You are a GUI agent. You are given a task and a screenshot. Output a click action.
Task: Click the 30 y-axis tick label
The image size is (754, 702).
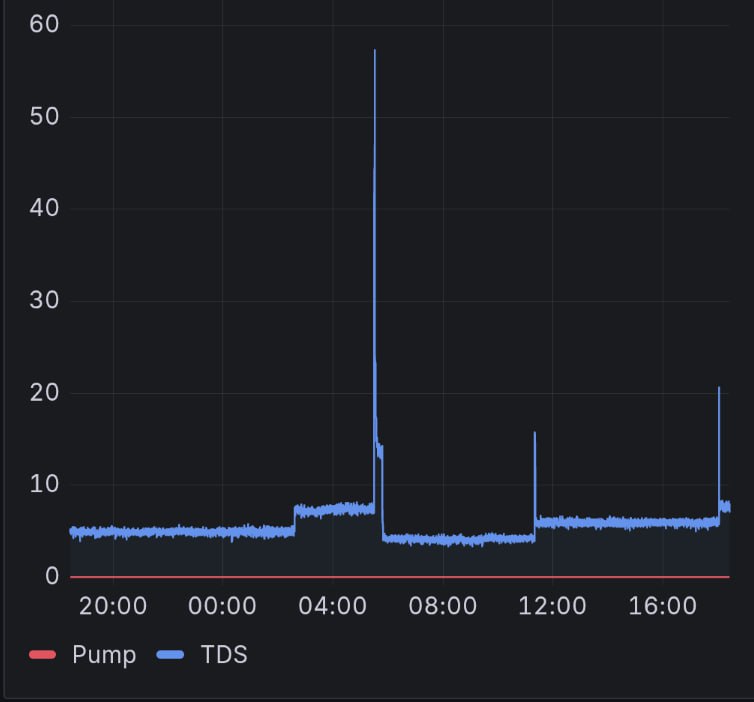coord(45,301)
